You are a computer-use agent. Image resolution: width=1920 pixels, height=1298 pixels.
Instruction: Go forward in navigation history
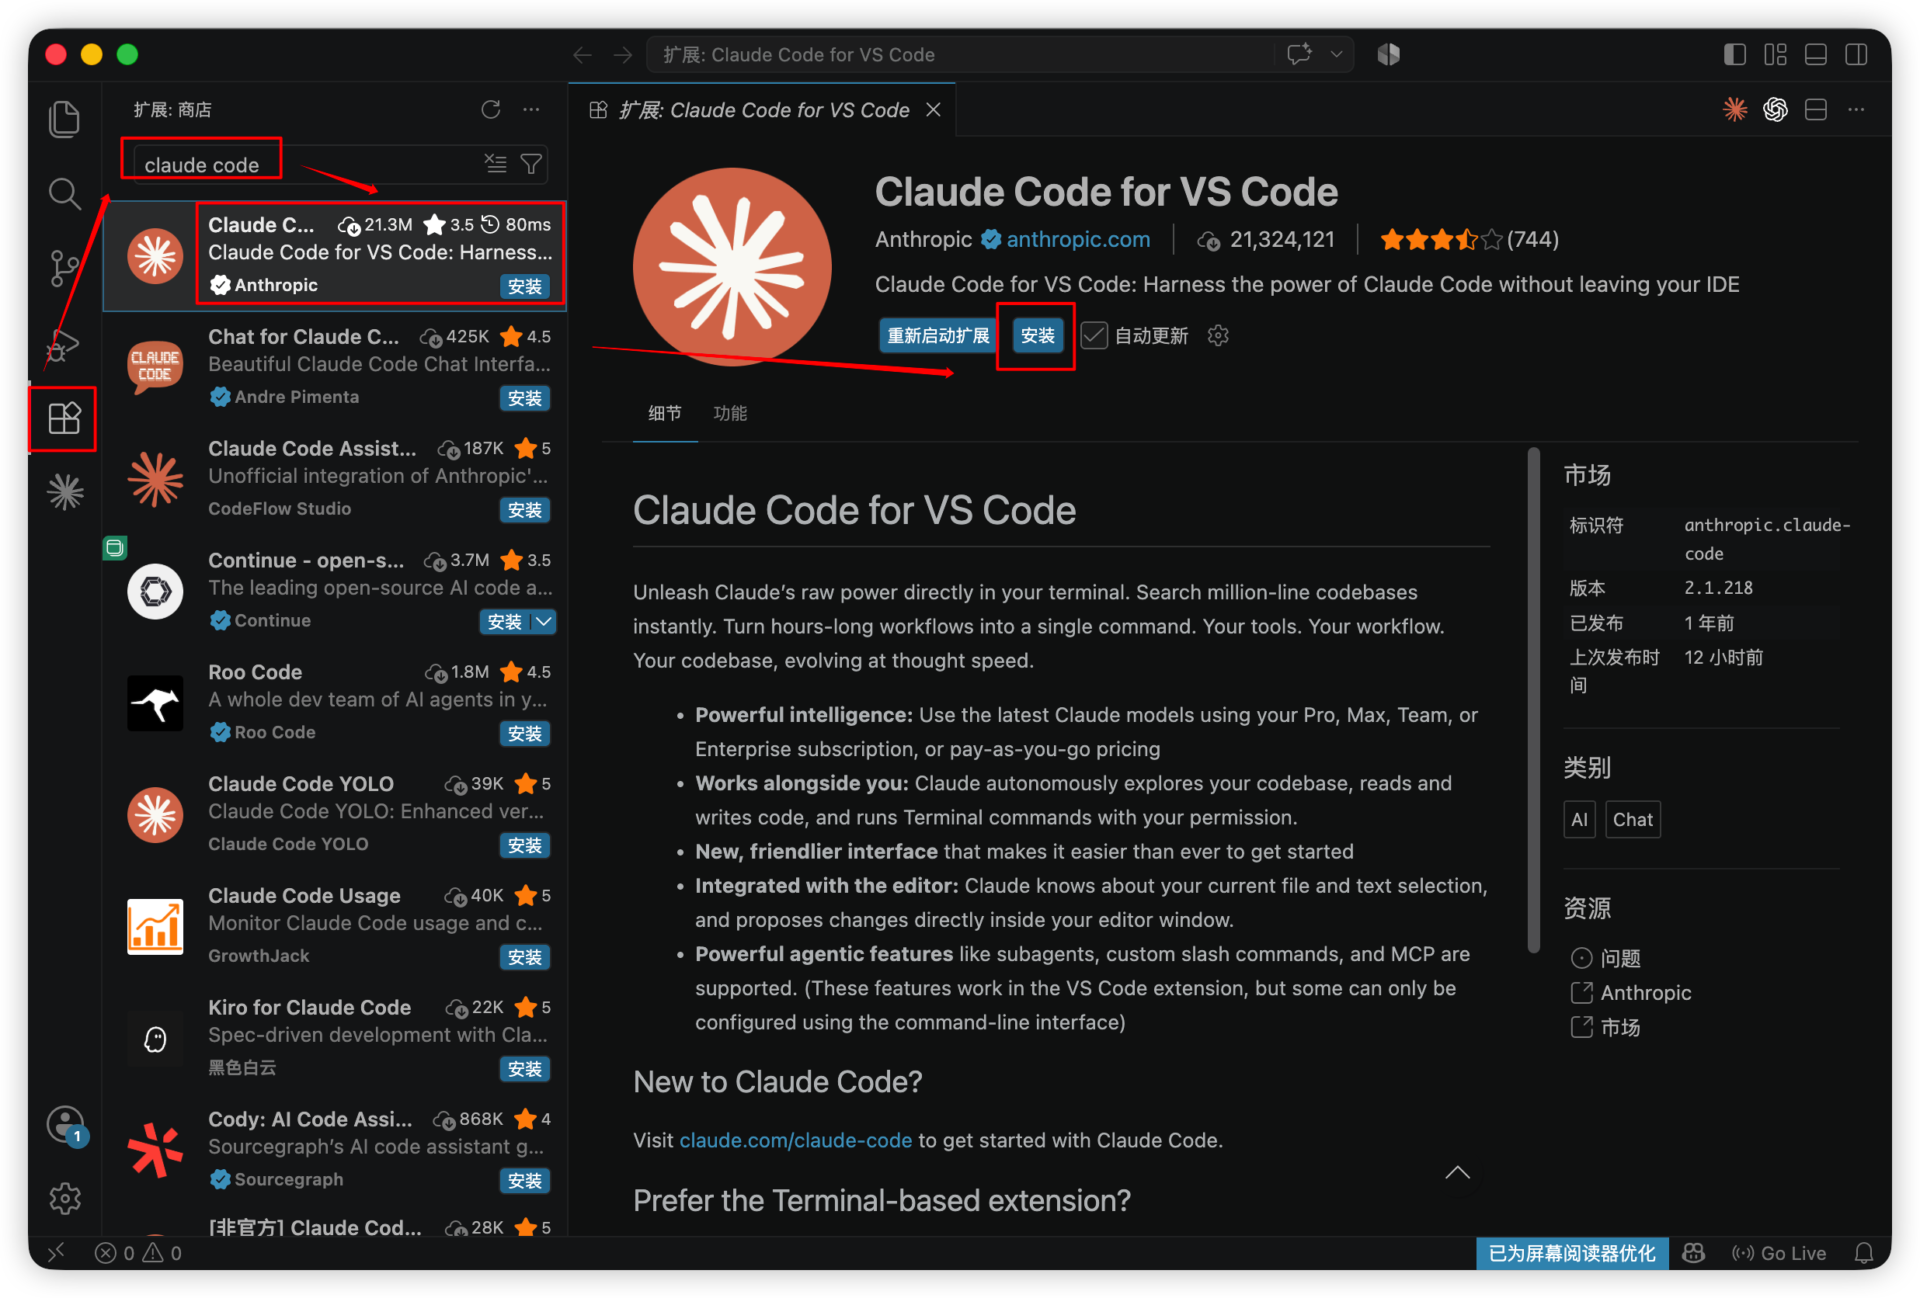tap(623, 55)
